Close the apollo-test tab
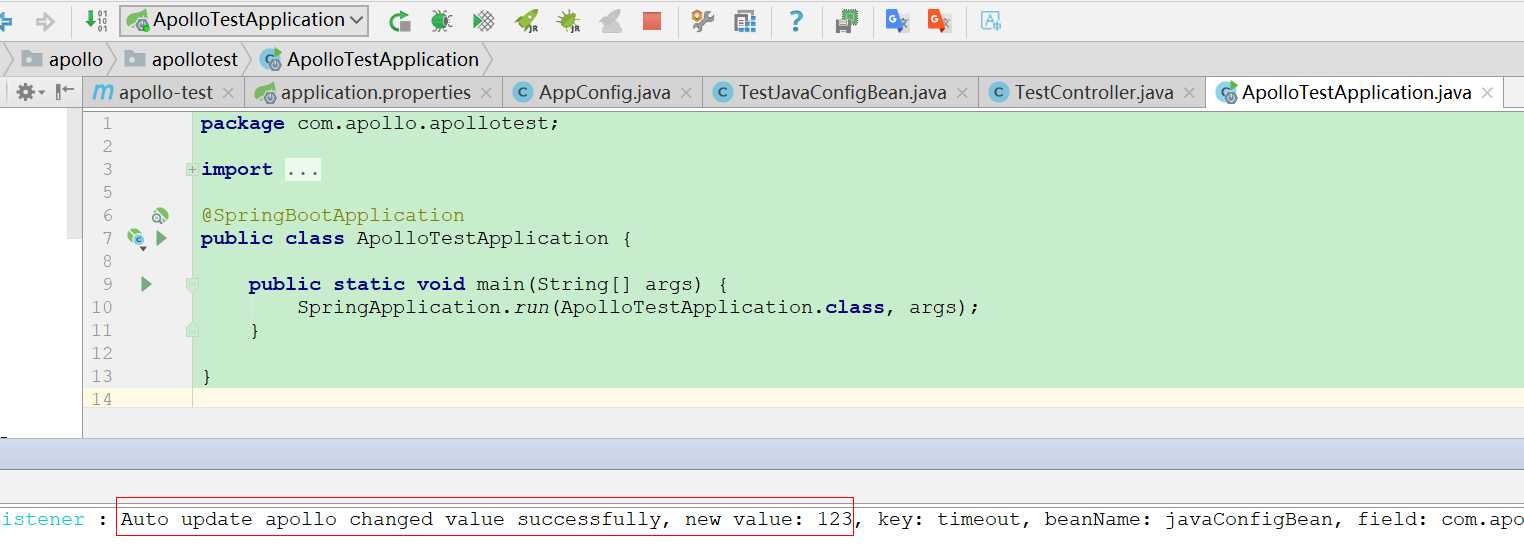Viewport: 1524px width, 549px height. 228,93
